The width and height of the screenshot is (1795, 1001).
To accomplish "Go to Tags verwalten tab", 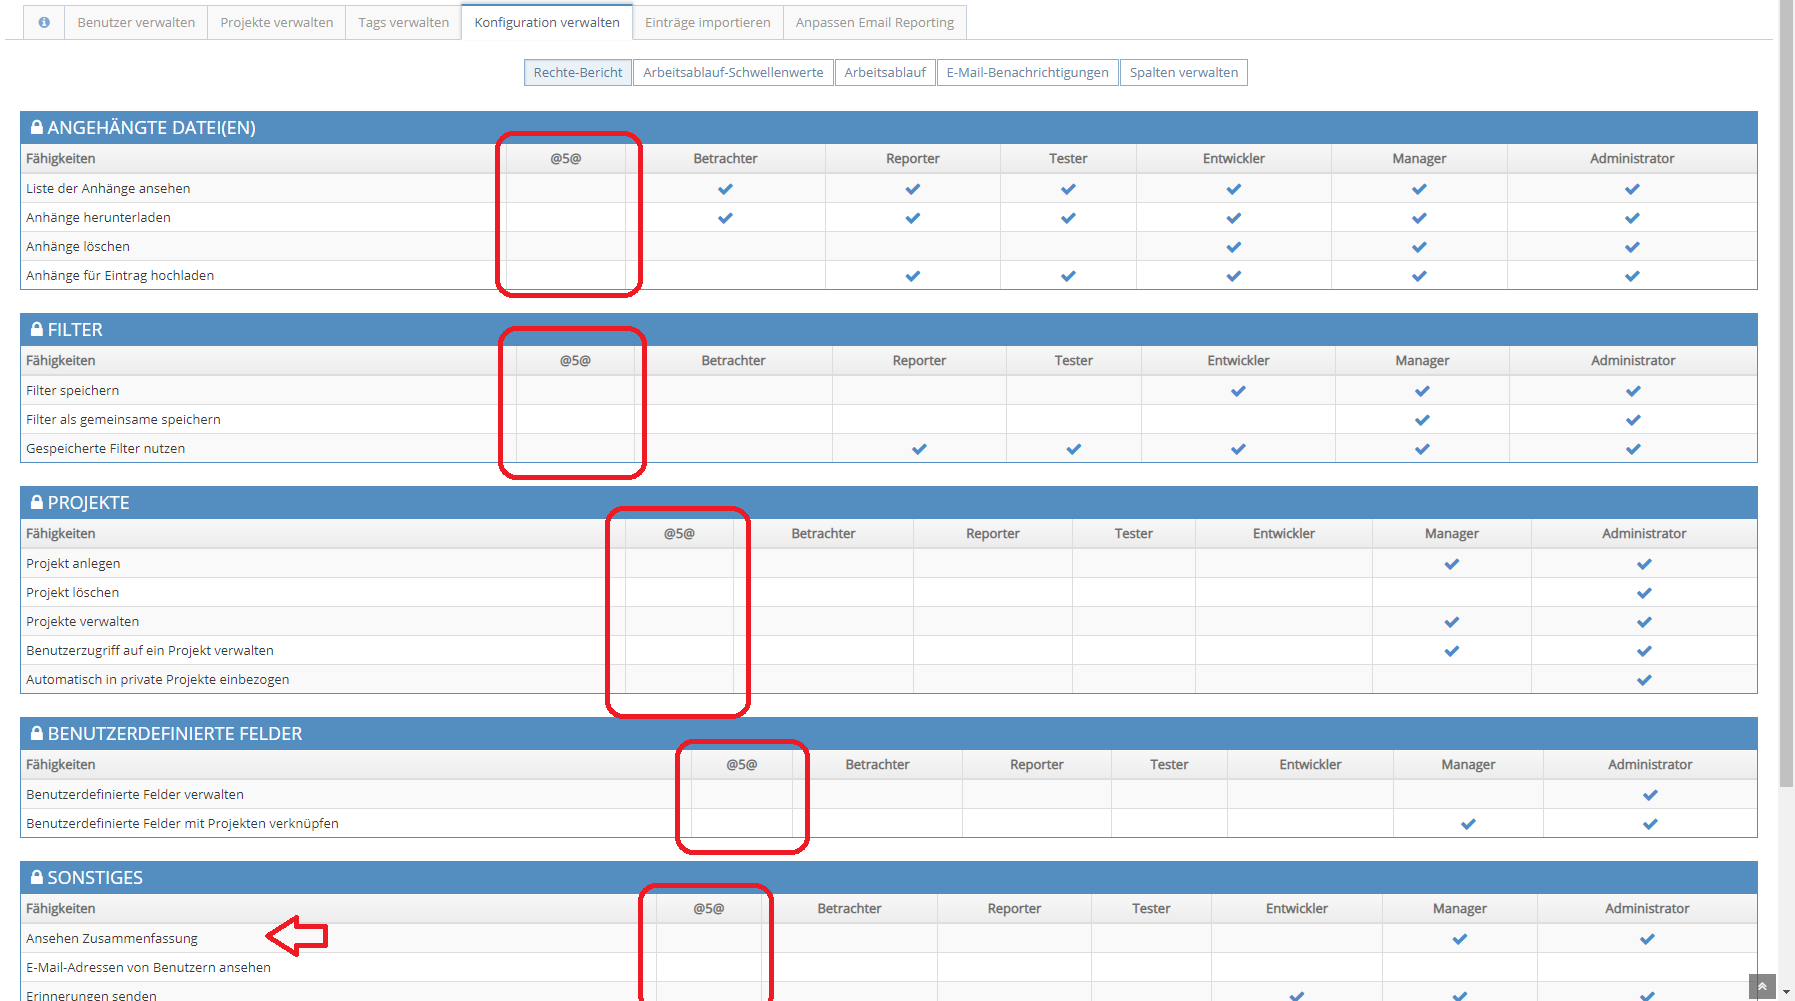I will point(403,22).
